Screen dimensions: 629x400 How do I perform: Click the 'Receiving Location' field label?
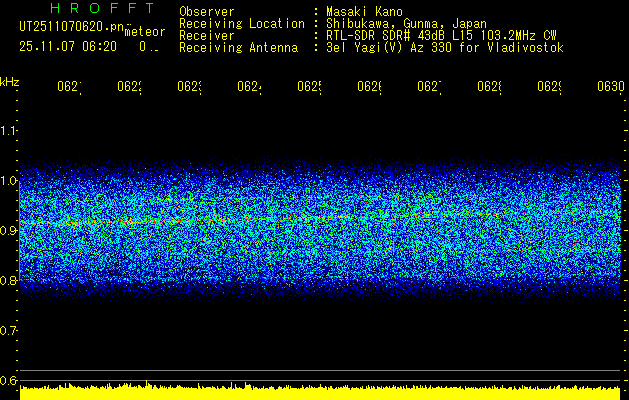click(x=241, y=23)
